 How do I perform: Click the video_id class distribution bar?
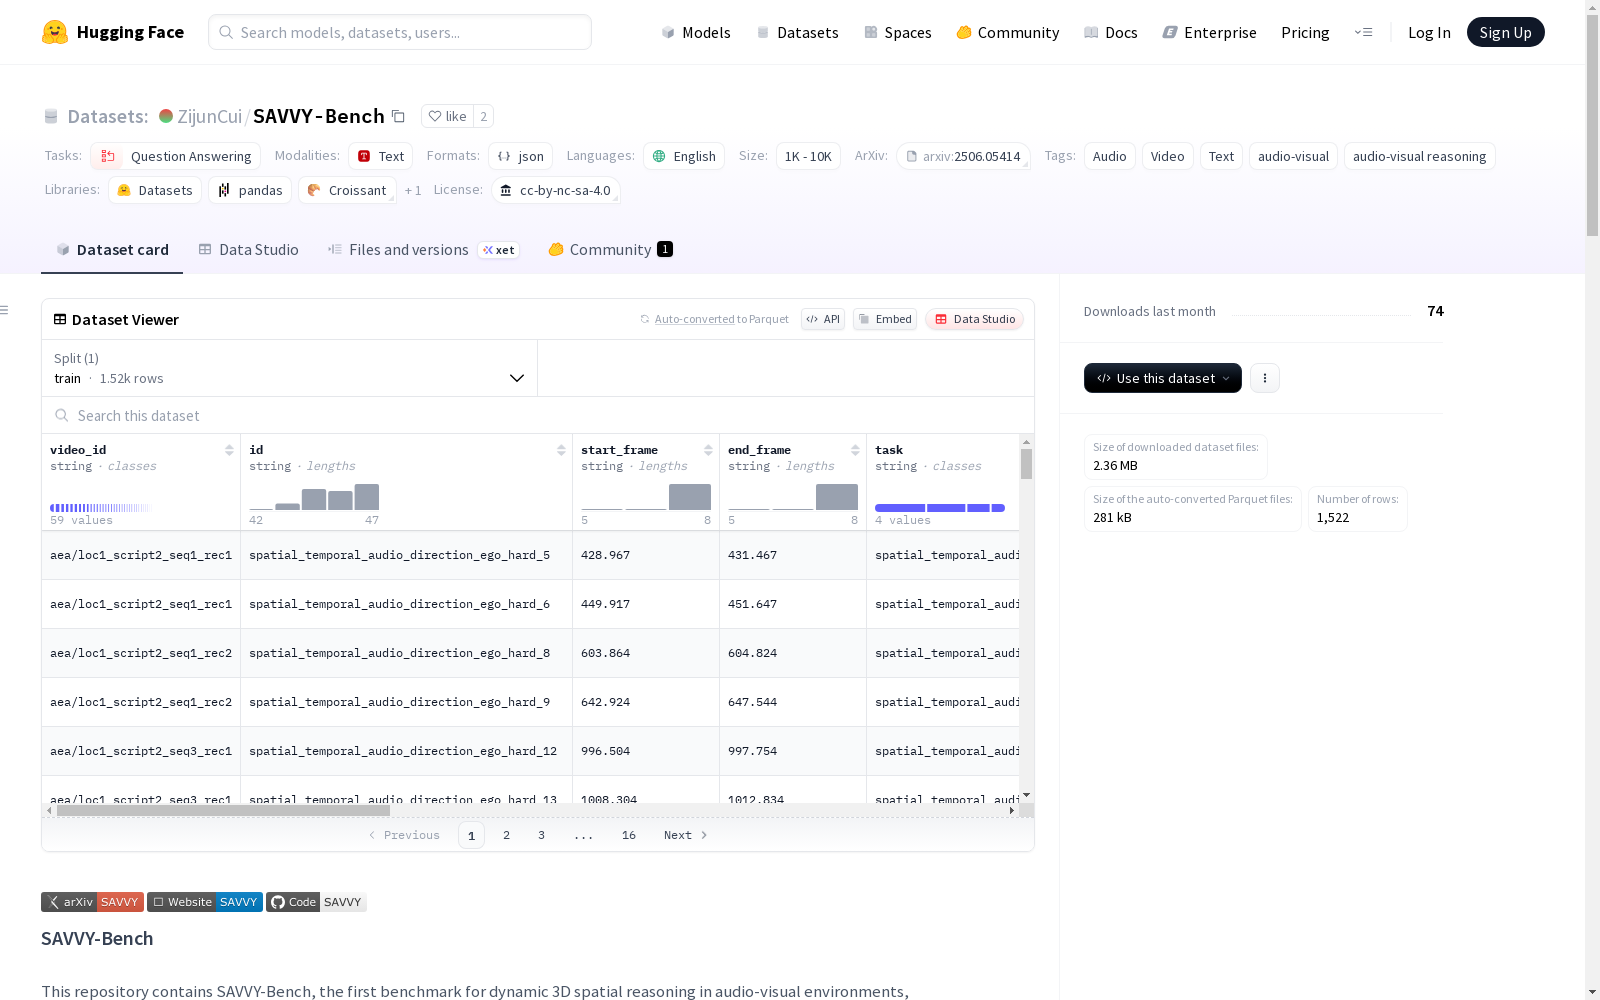100,508
